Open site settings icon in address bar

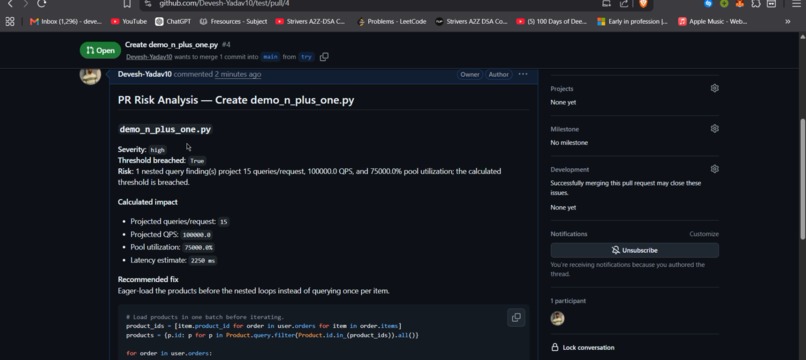(148, 4)
